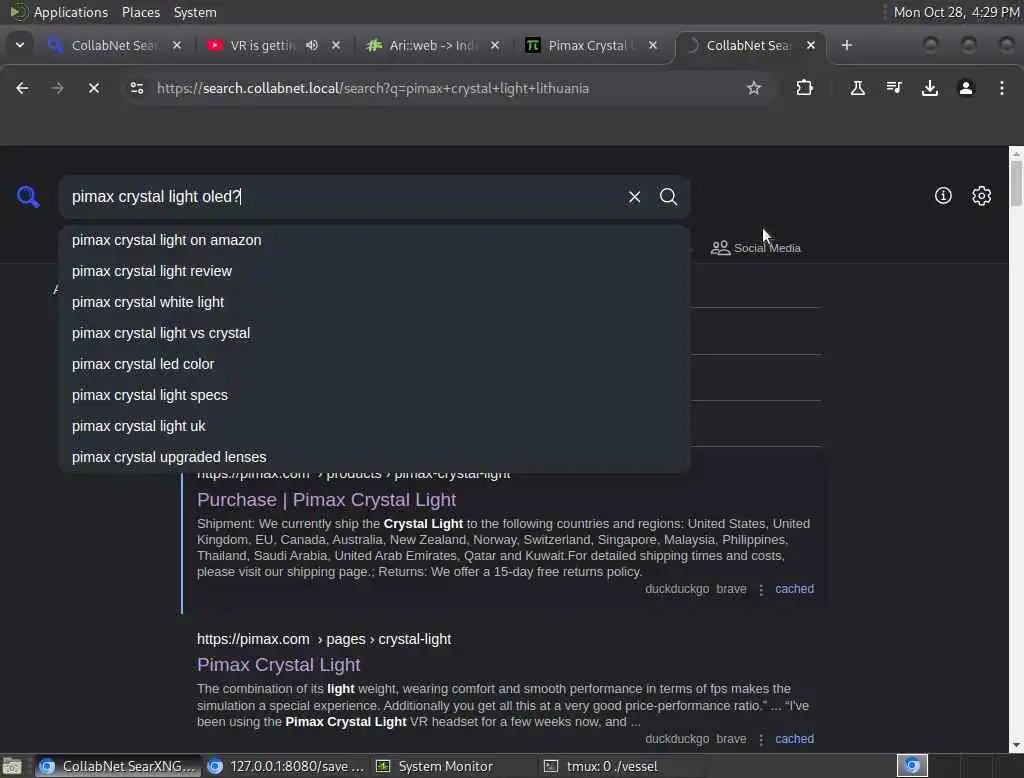Close the Pimax Crystal tab

point(652,45)
